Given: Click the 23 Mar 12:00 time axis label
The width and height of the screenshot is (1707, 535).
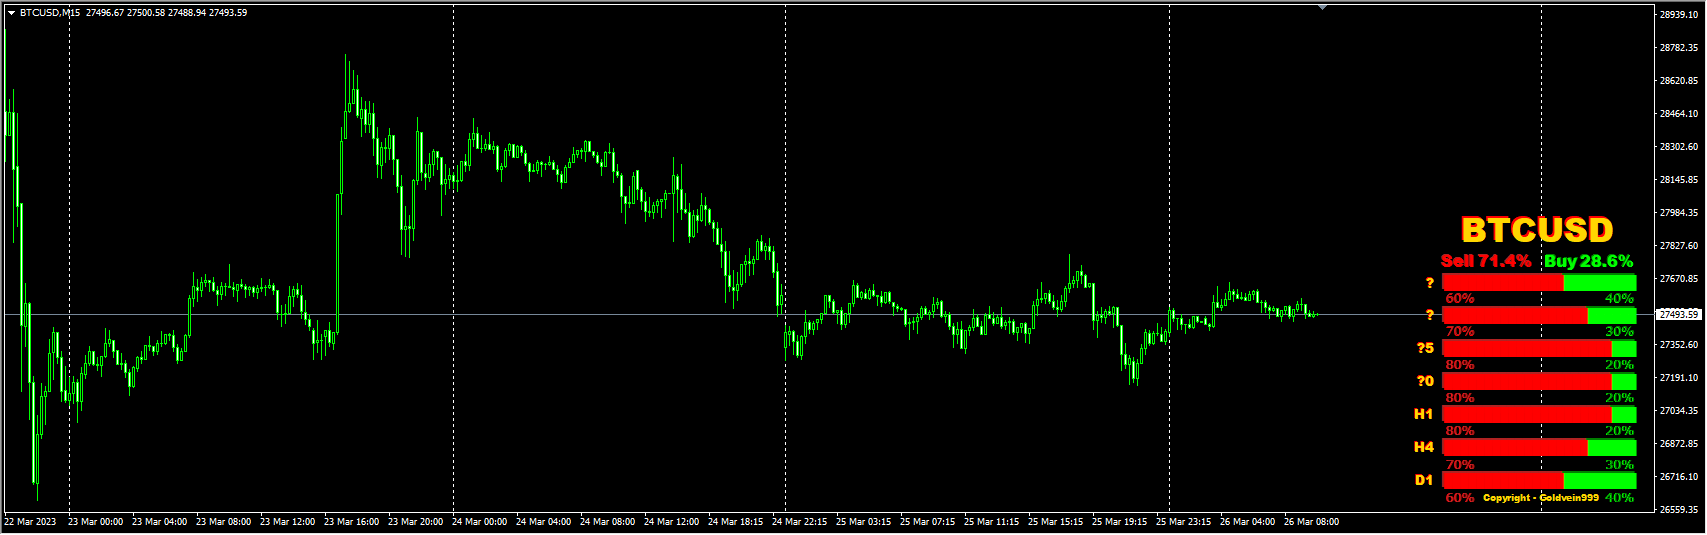Looking at the screenshot, I should point(287,522).
